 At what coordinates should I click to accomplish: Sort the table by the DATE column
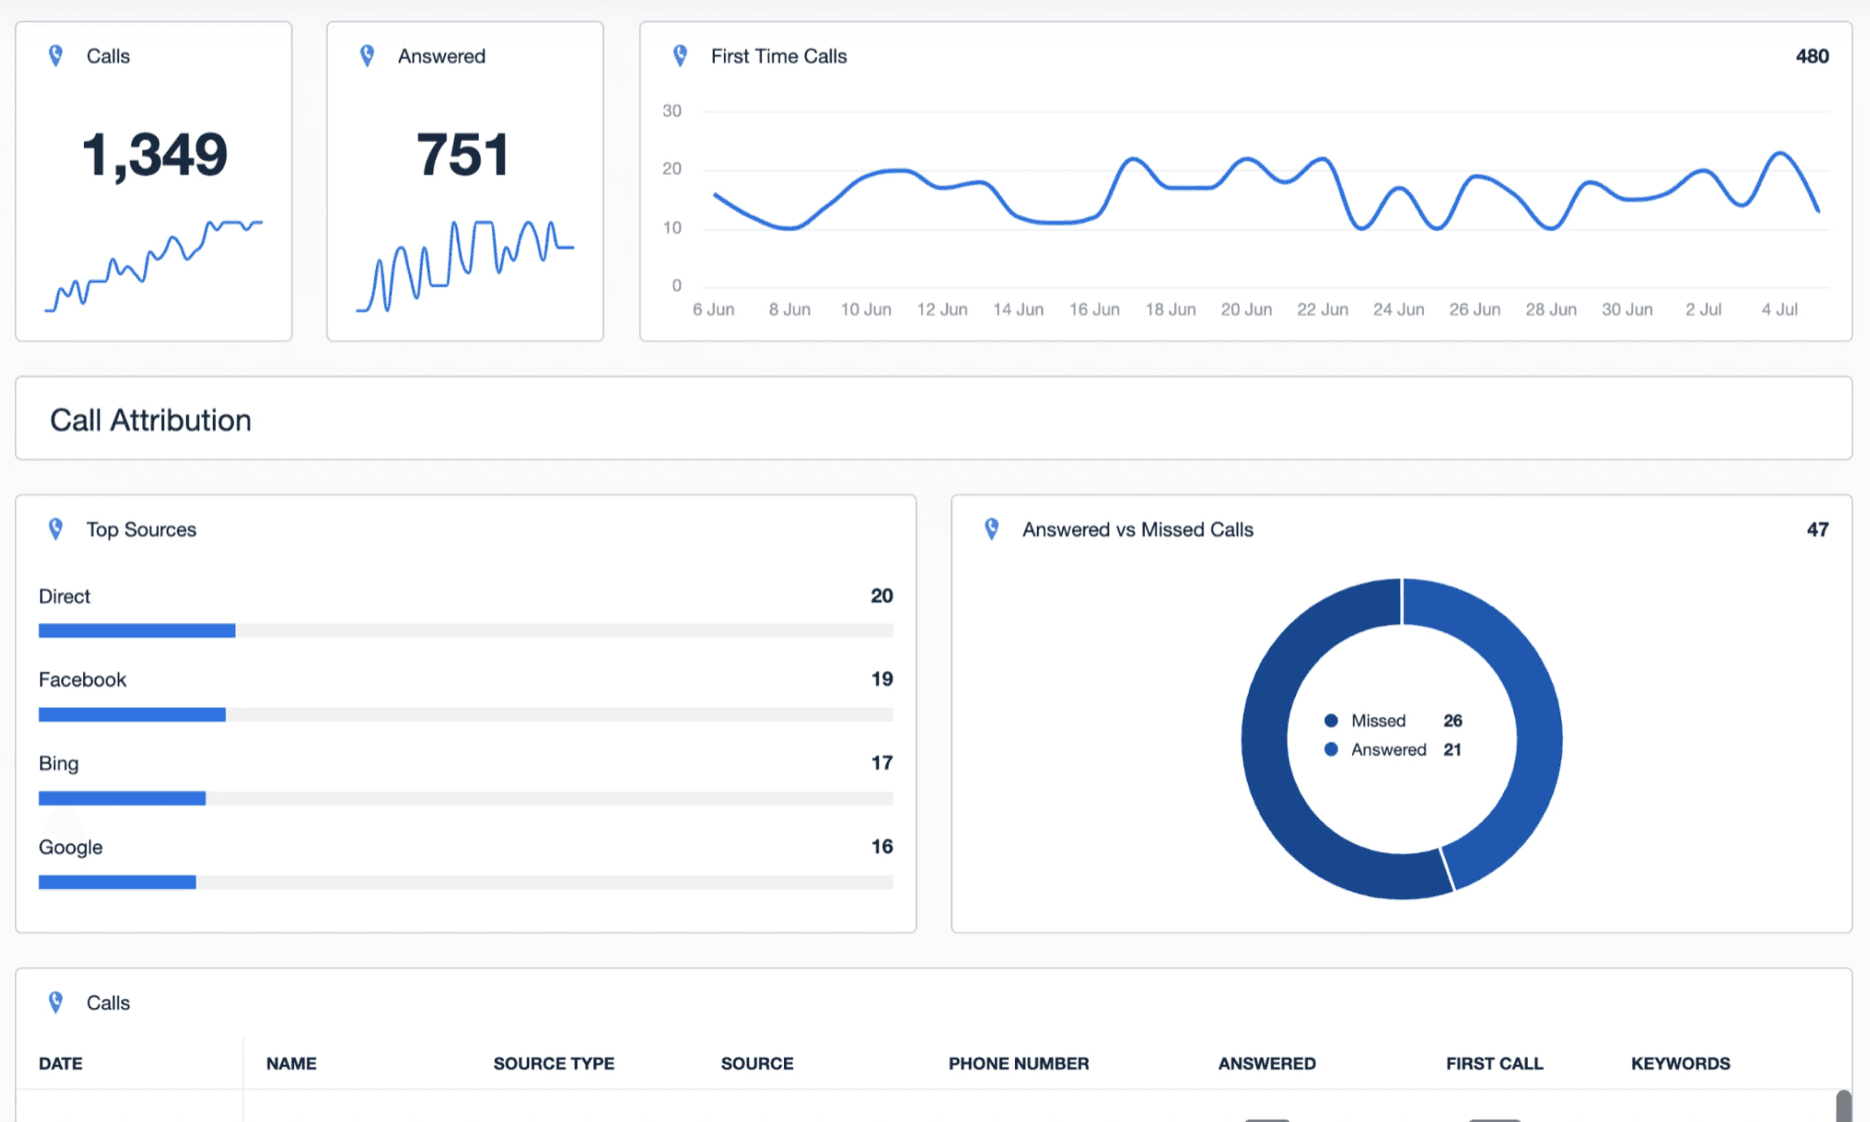tap(60, 1063)
